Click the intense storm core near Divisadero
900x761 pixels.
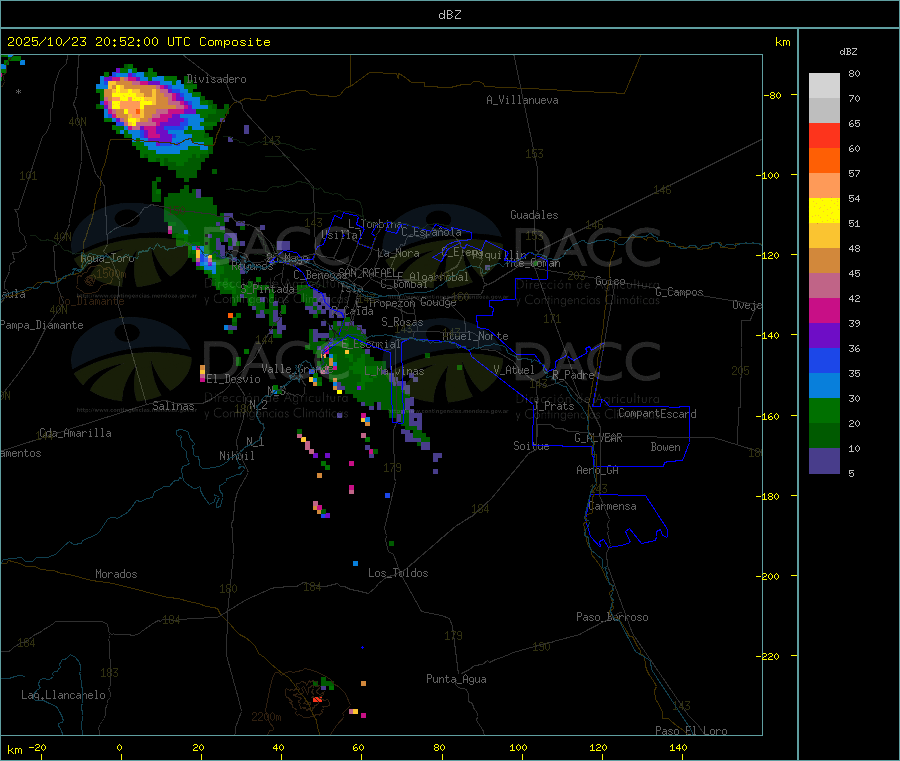(x=133, y=102)
